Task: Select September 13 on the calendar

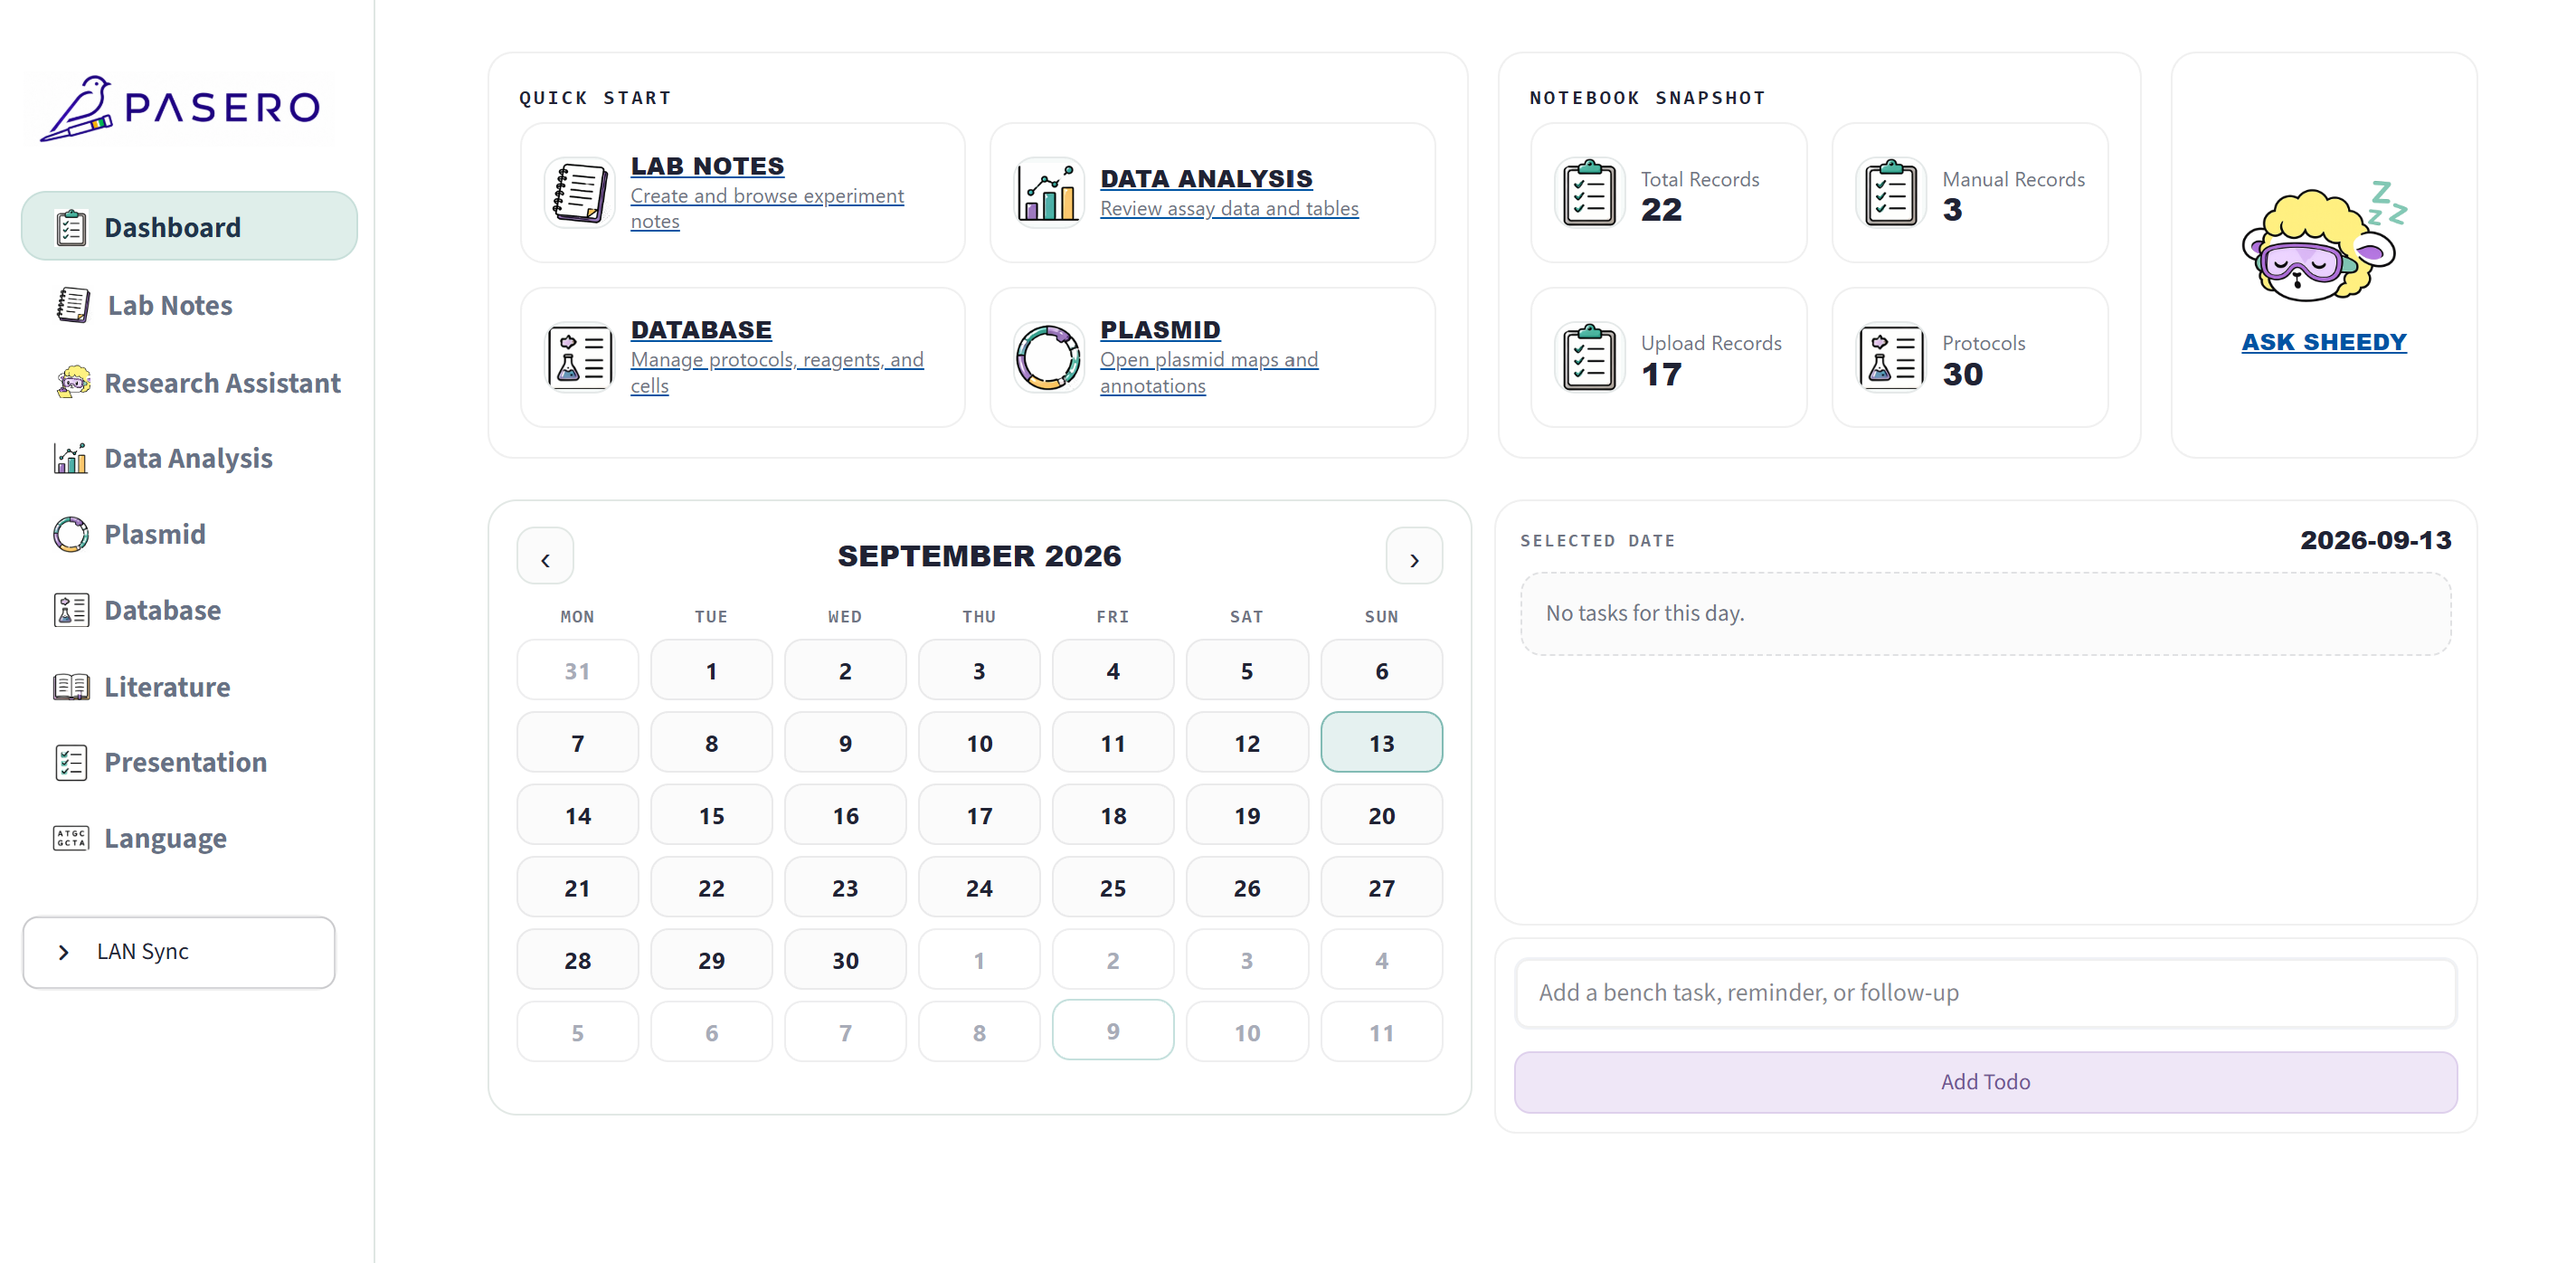Action: (1381, 743)
